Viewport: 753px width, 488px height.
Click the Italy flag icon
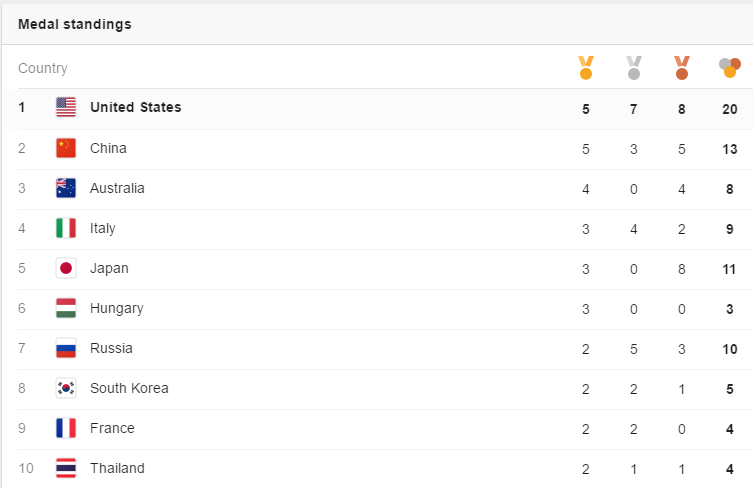click(x=66, y=228)
